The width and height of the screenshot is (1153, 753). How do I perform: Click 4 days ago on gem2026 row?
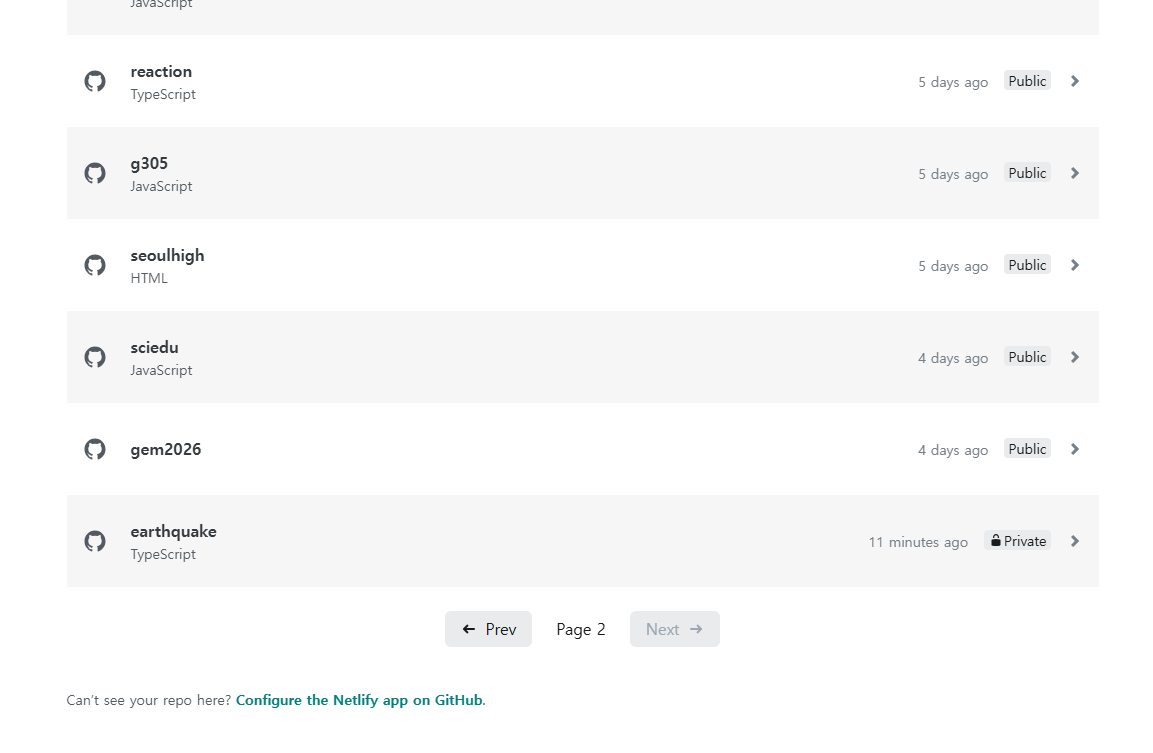953,450
